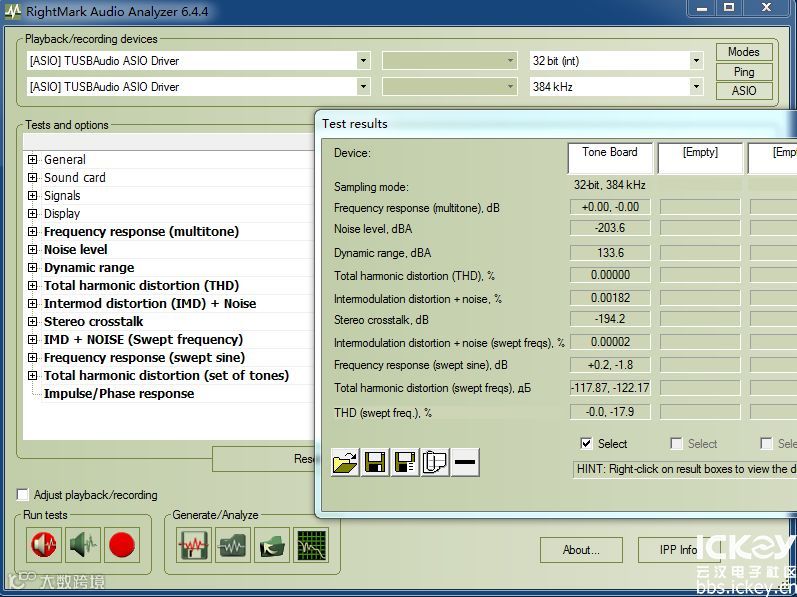Expand Frequency response (swept sine) node
797x597 pixels.
point(33,358)
